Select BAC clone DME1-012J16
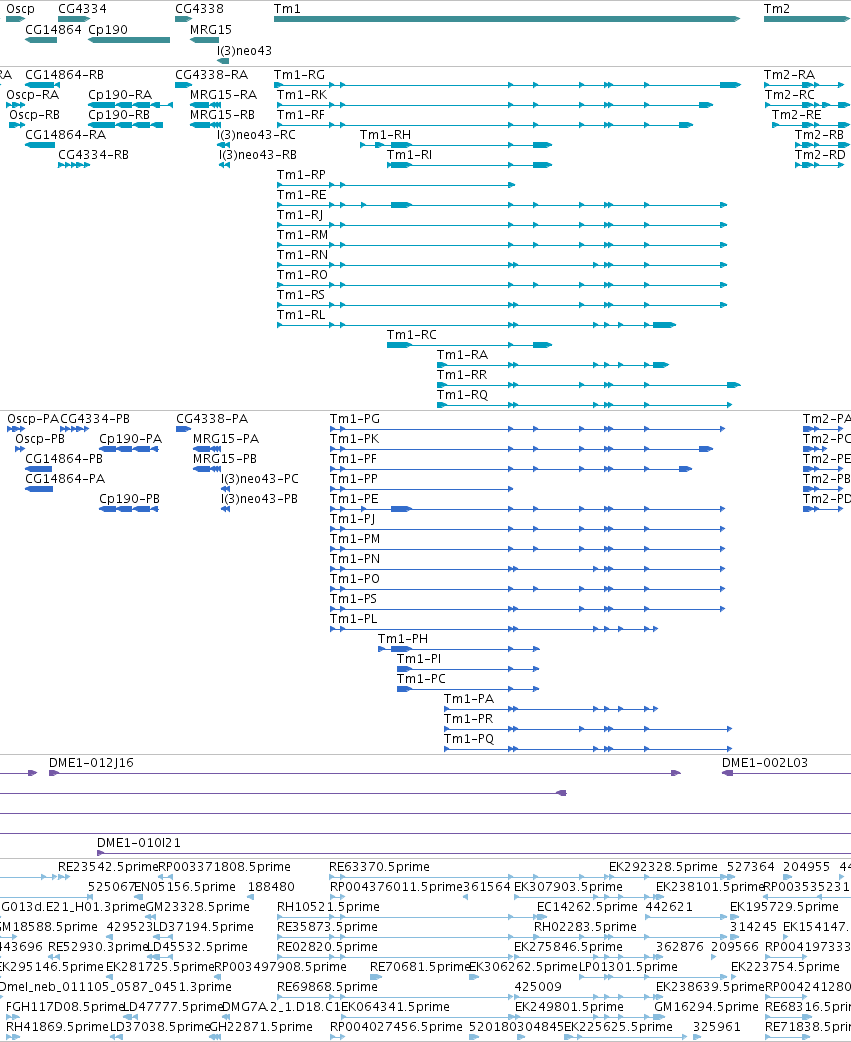The width and height of the screenshot is (851, 1042). point(365,773)
